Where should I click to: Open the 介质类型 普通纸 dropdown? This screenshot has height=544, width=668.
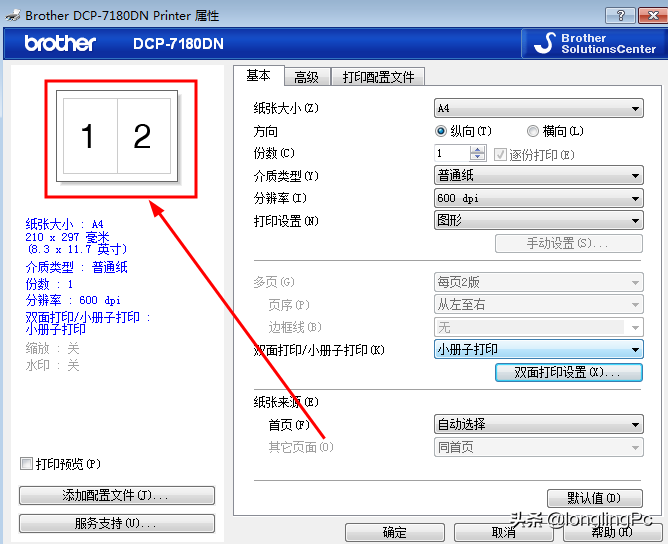click(x=538, y=176)
